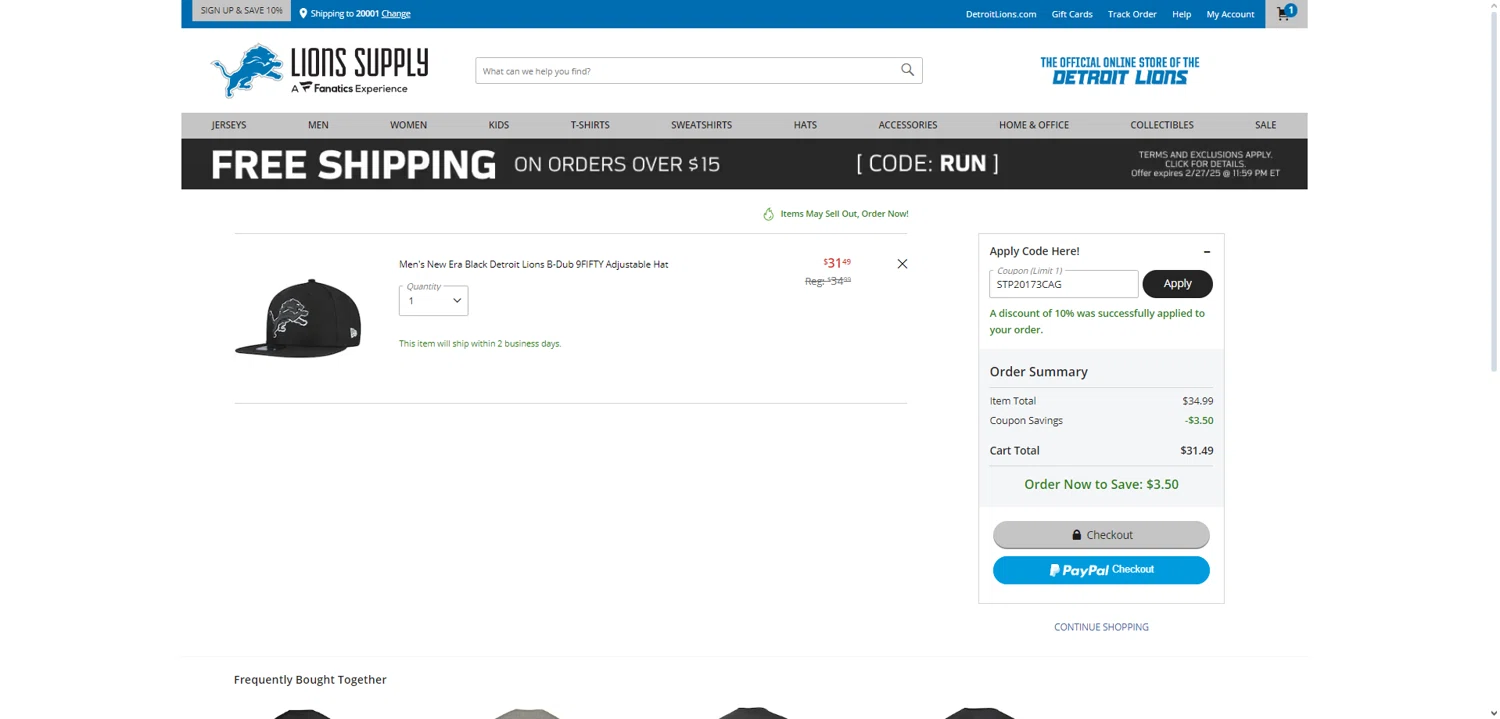
Task: Open the hat product title link
Action: coord(533,264)
